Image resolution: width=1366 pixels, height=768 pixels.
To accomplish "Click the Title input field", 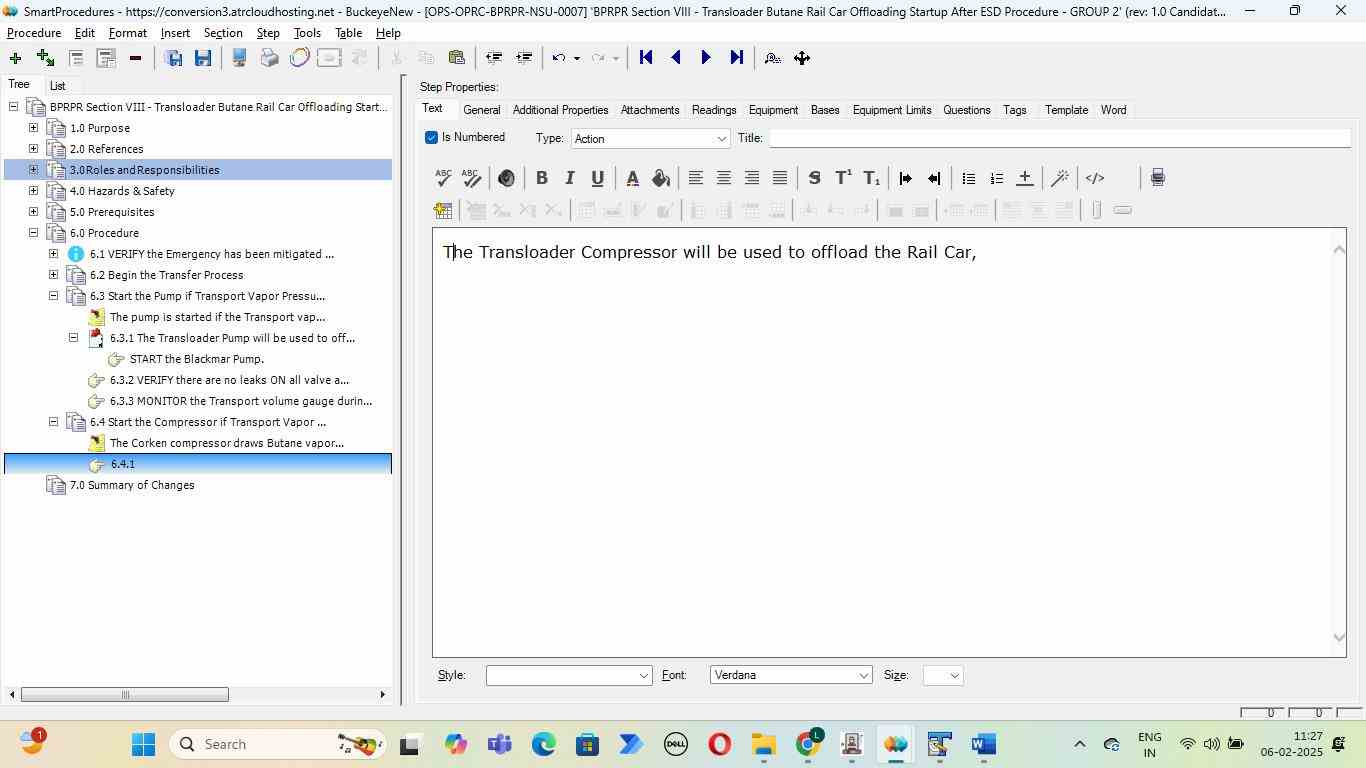I will tap(1060, 138).
